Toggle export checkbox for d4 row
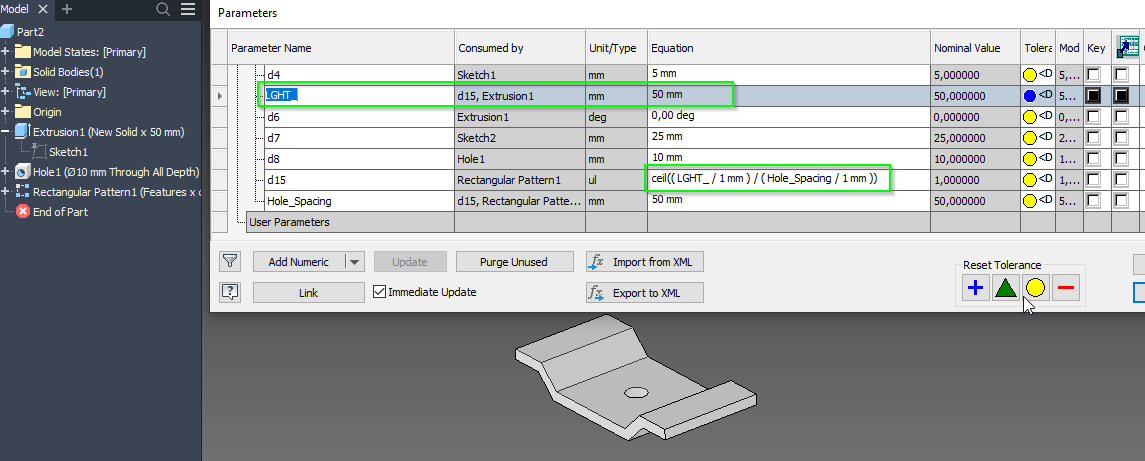Screen dimensions: 1145x461 pyautogui.click(x=1121, y=75)
